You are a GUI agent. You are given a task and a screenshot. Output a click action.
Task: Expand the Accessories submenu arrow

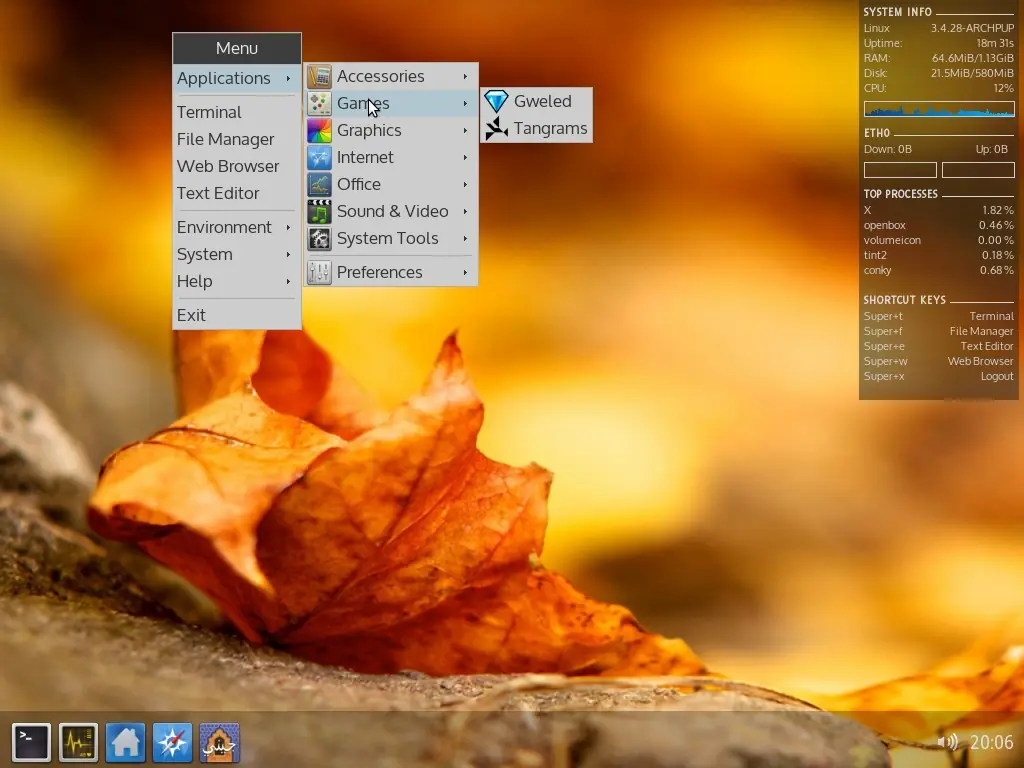coord(465,76)
